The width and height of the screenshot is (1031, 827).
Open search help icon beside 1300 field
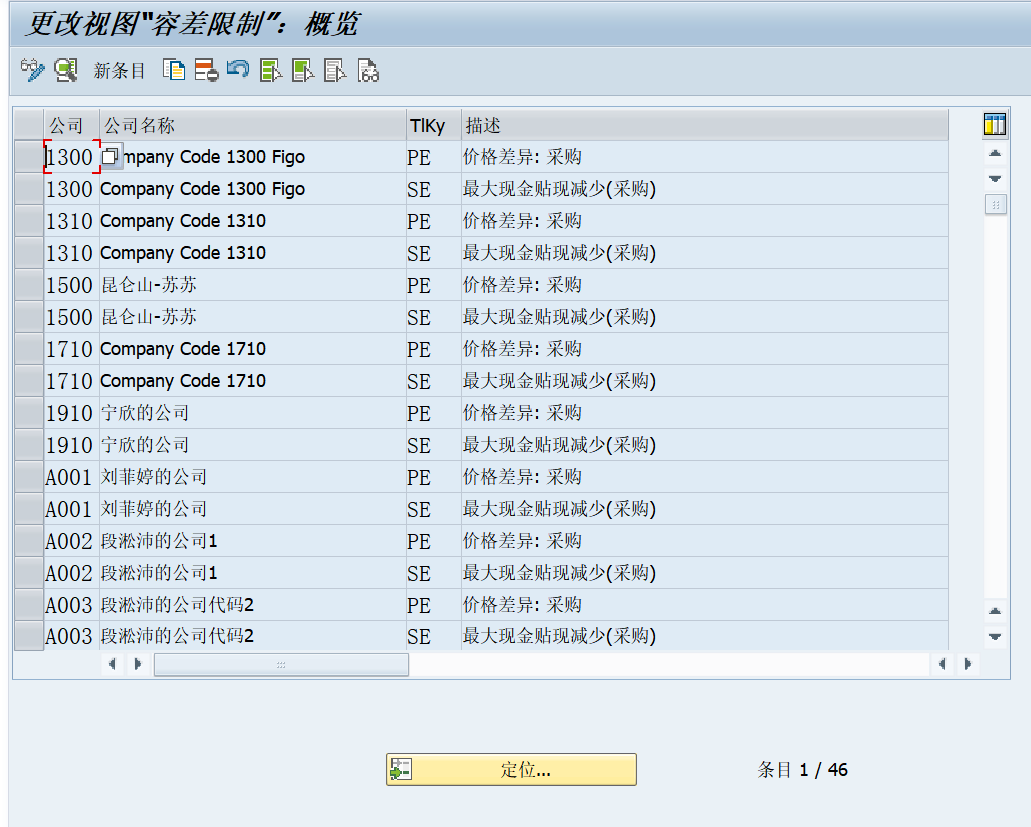click(x=111, y=156)
